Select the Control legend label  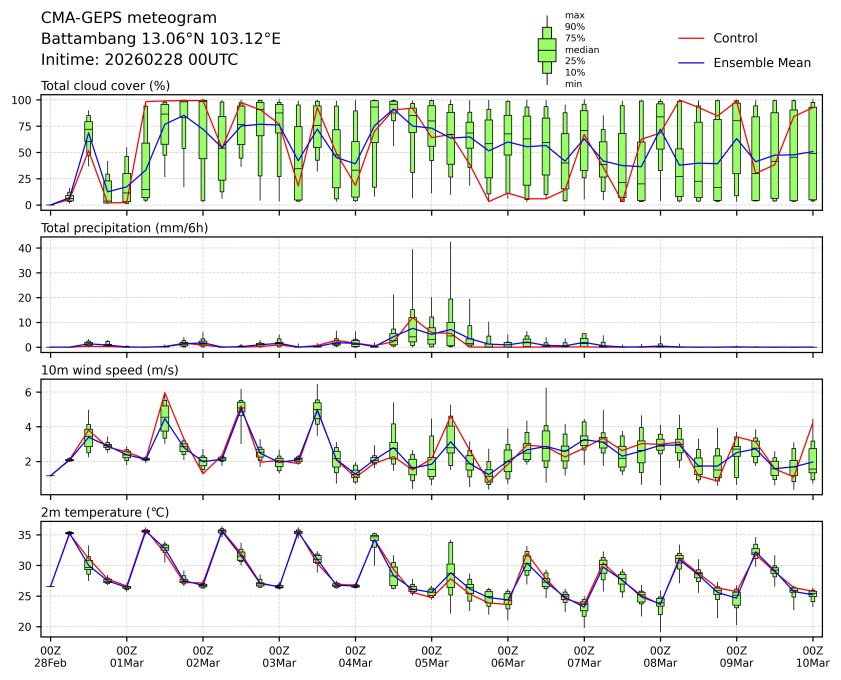point(735,38)
